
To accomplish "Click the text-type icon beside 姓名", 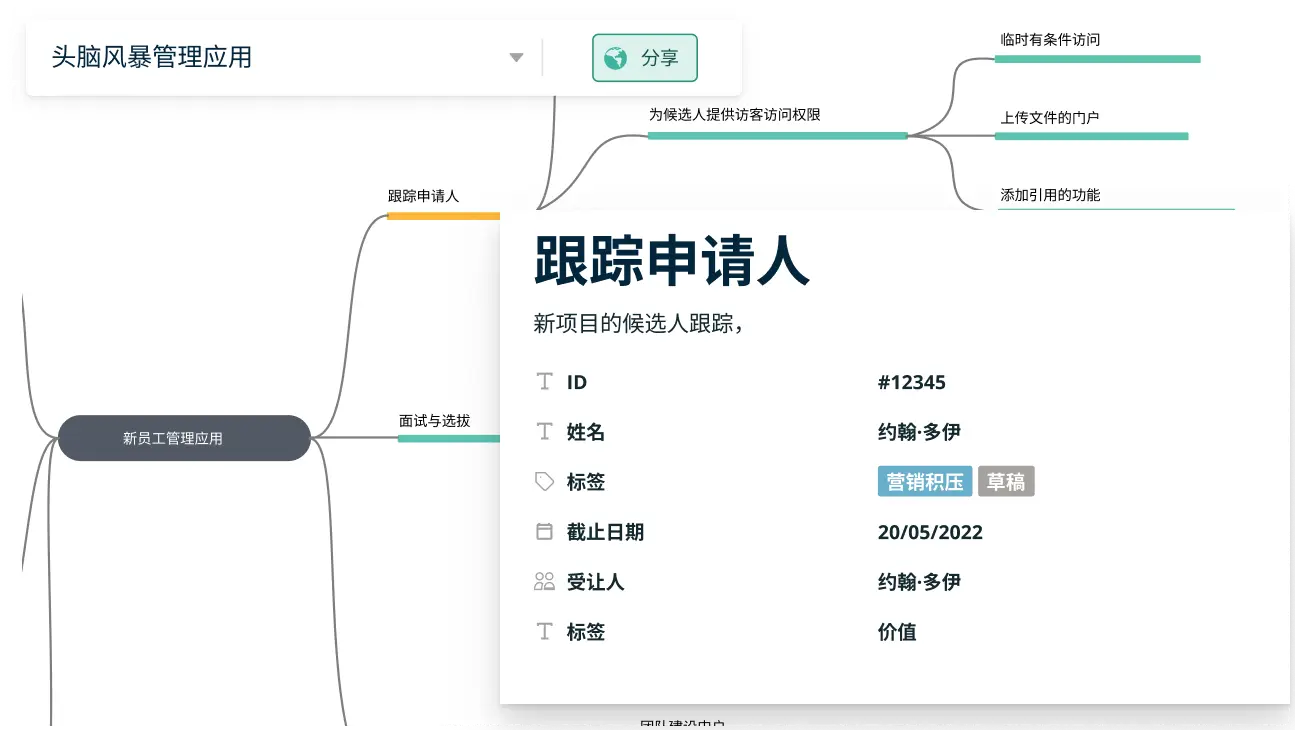I will point(544,432).
